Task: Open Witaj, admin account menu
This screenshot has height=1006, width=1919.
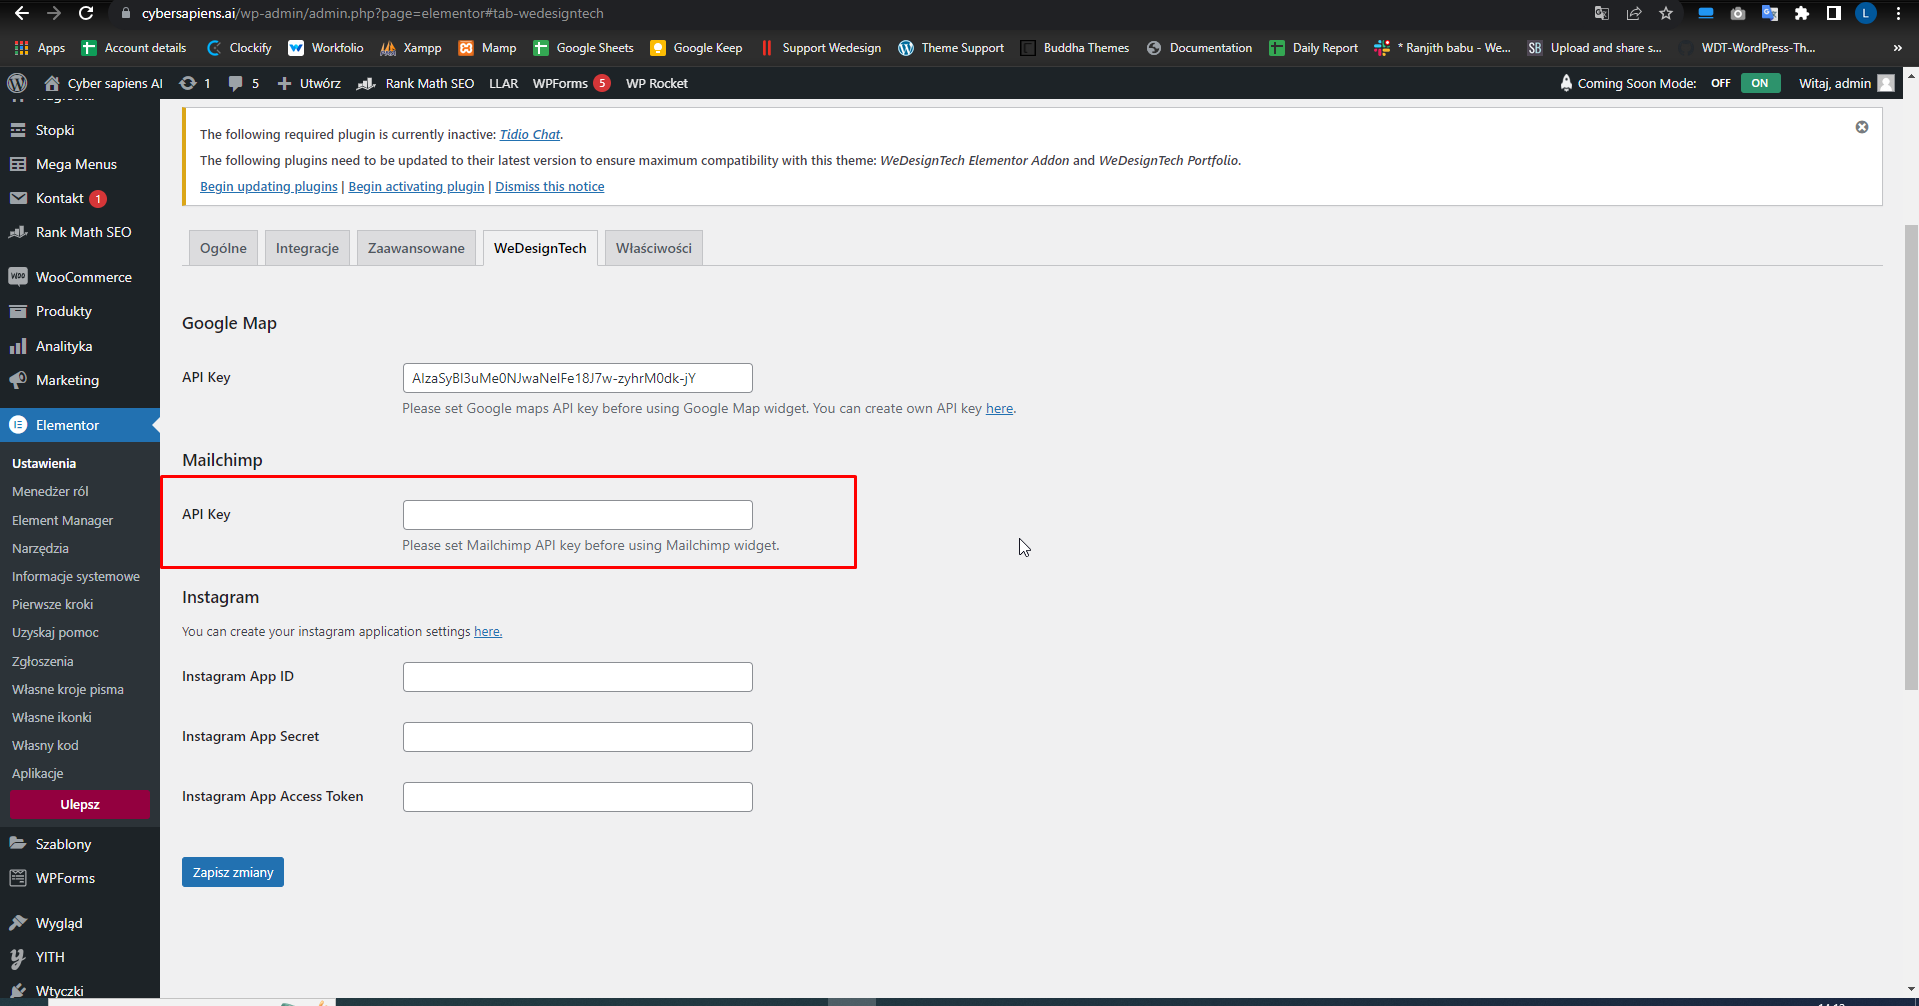Action: coord(1846,83)
